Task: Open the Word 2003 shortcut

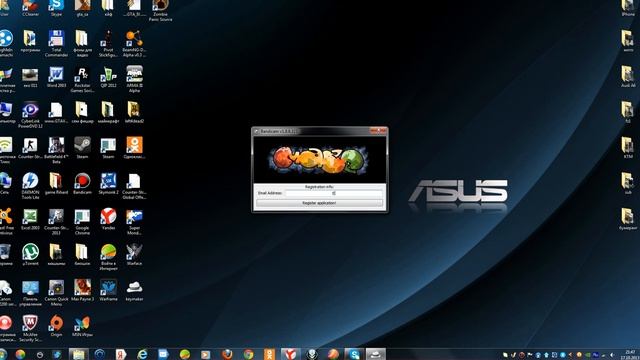Action: (56, 77)
